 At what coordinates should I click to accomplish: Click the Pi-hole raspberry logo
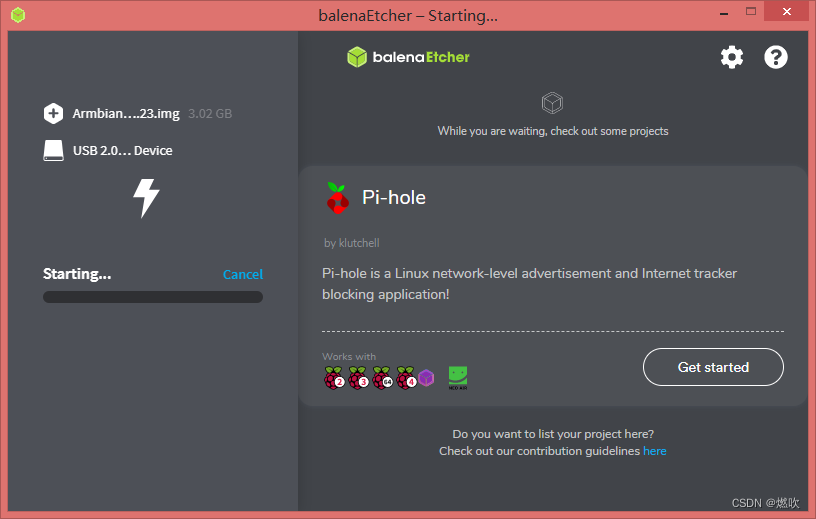coord(337,198)
